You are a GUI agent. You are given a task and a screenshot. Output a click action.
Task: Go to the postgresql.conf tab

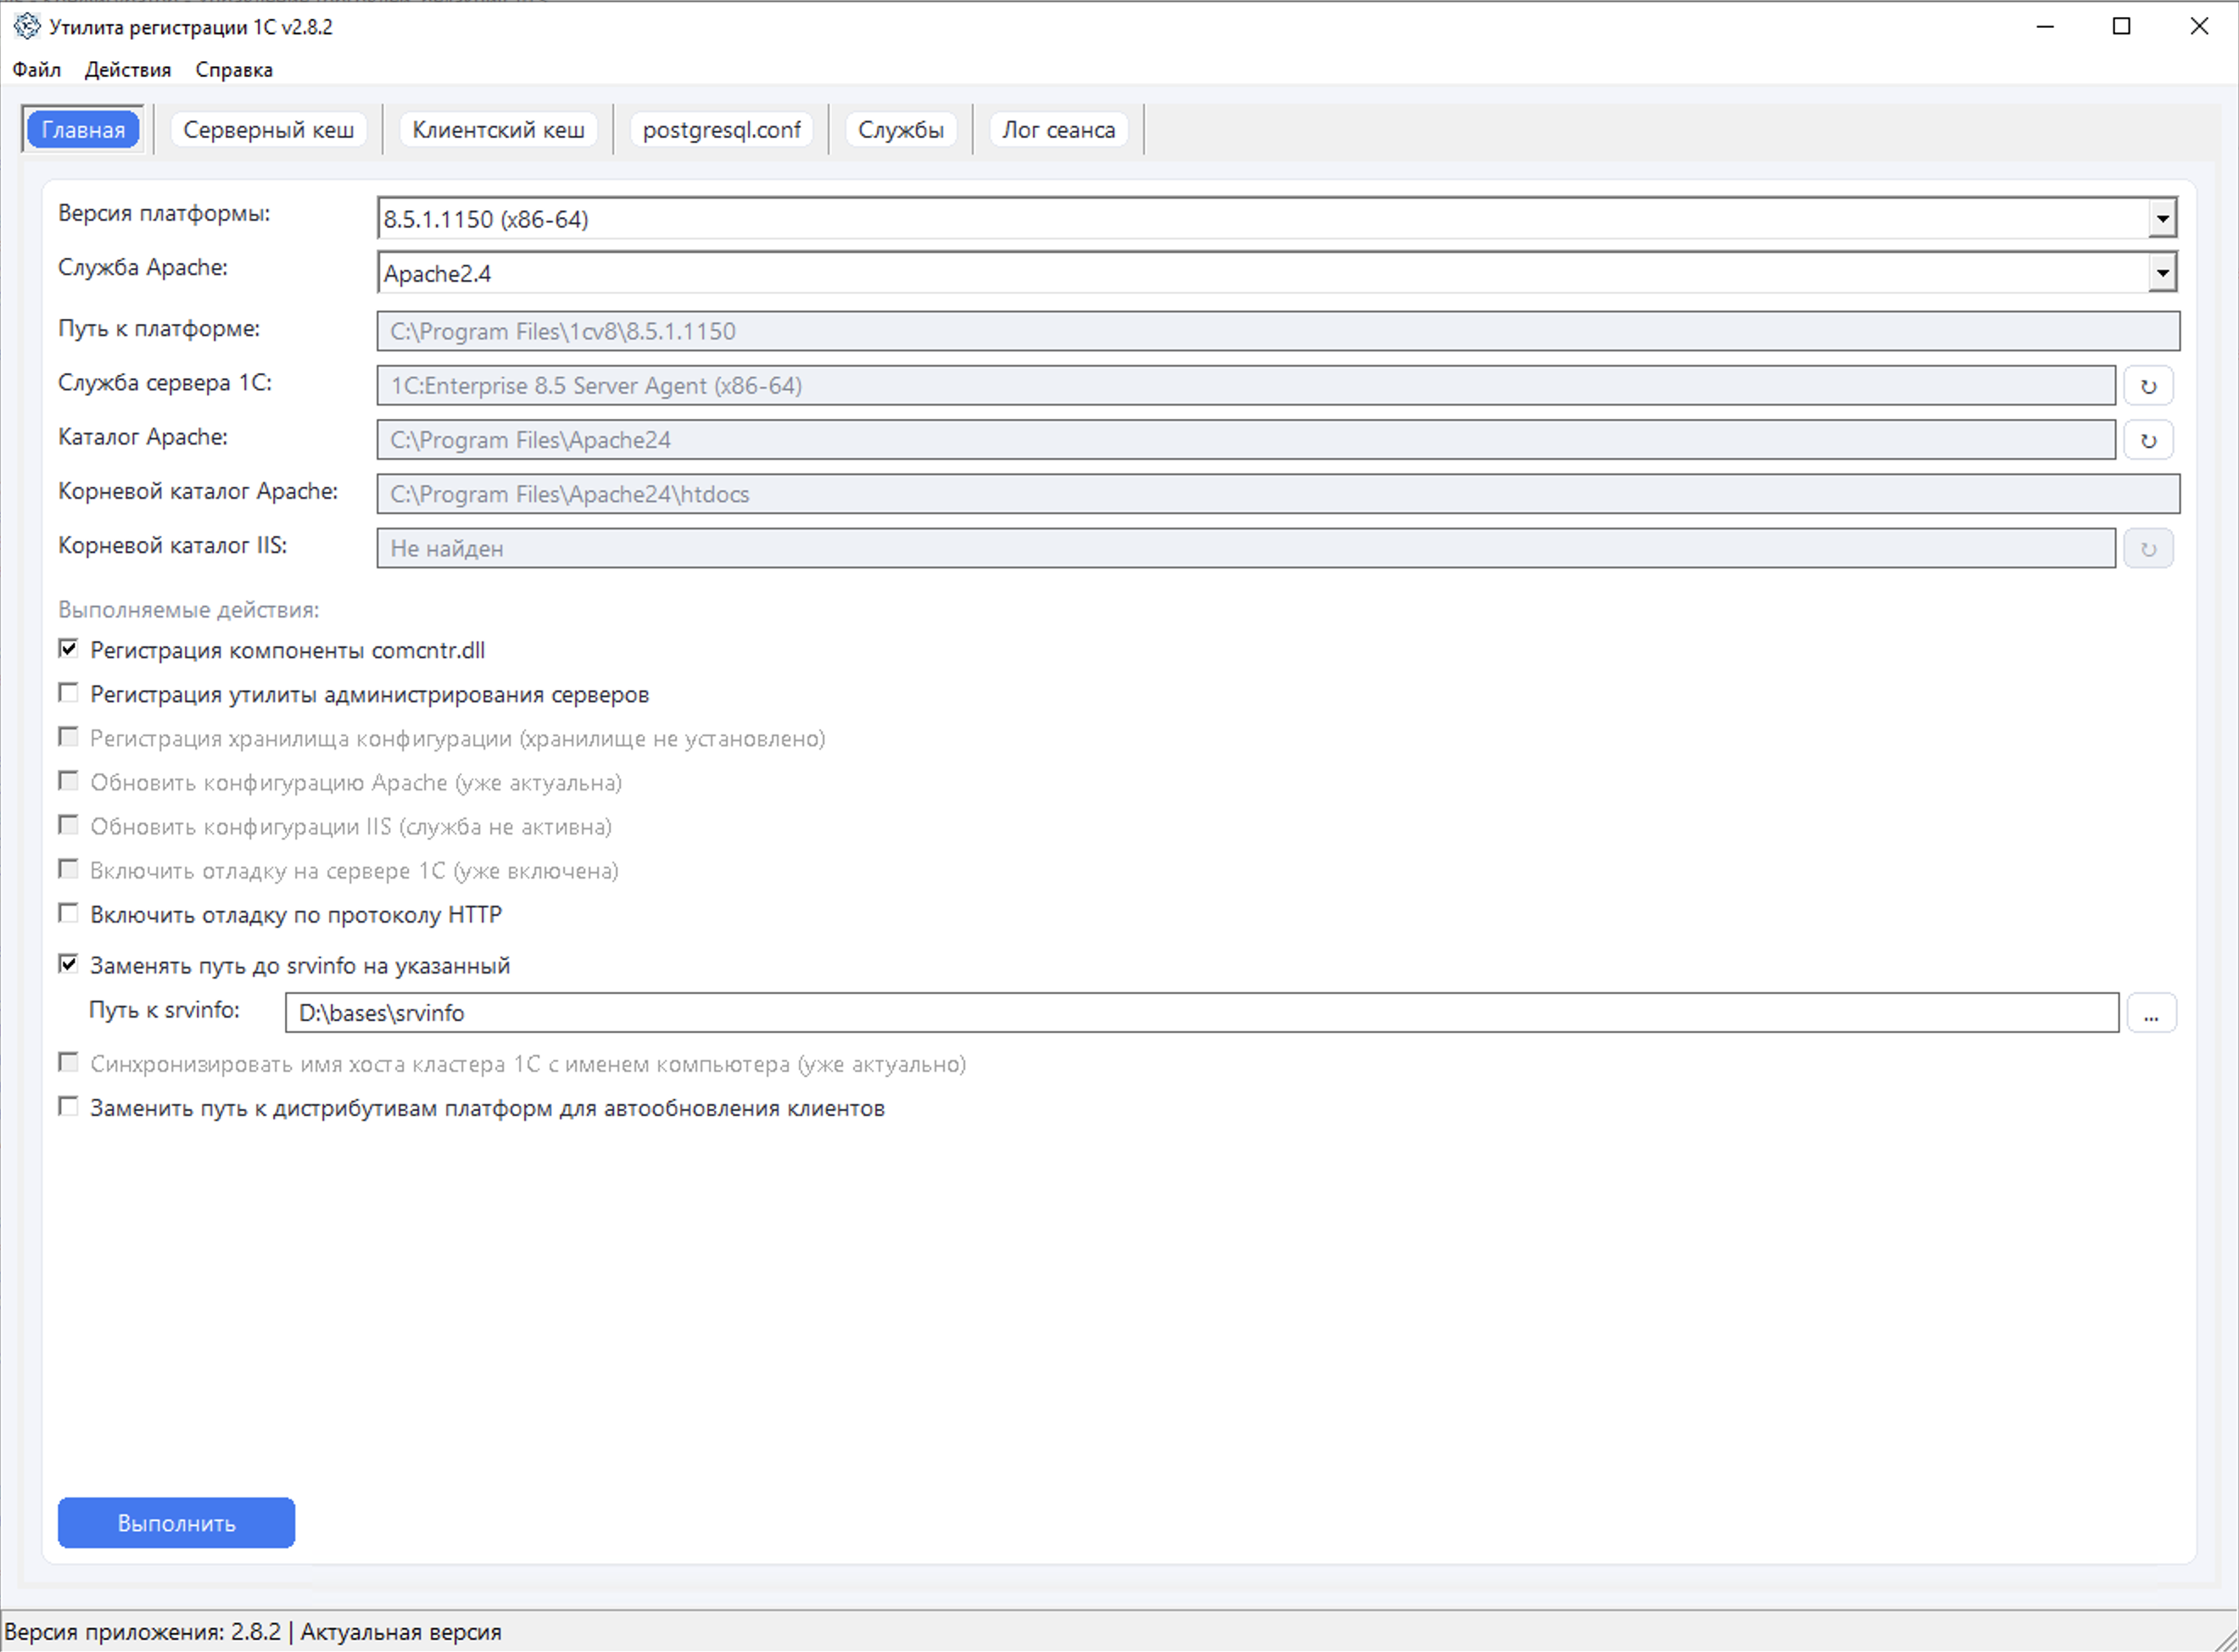click(x=721, y=130)
